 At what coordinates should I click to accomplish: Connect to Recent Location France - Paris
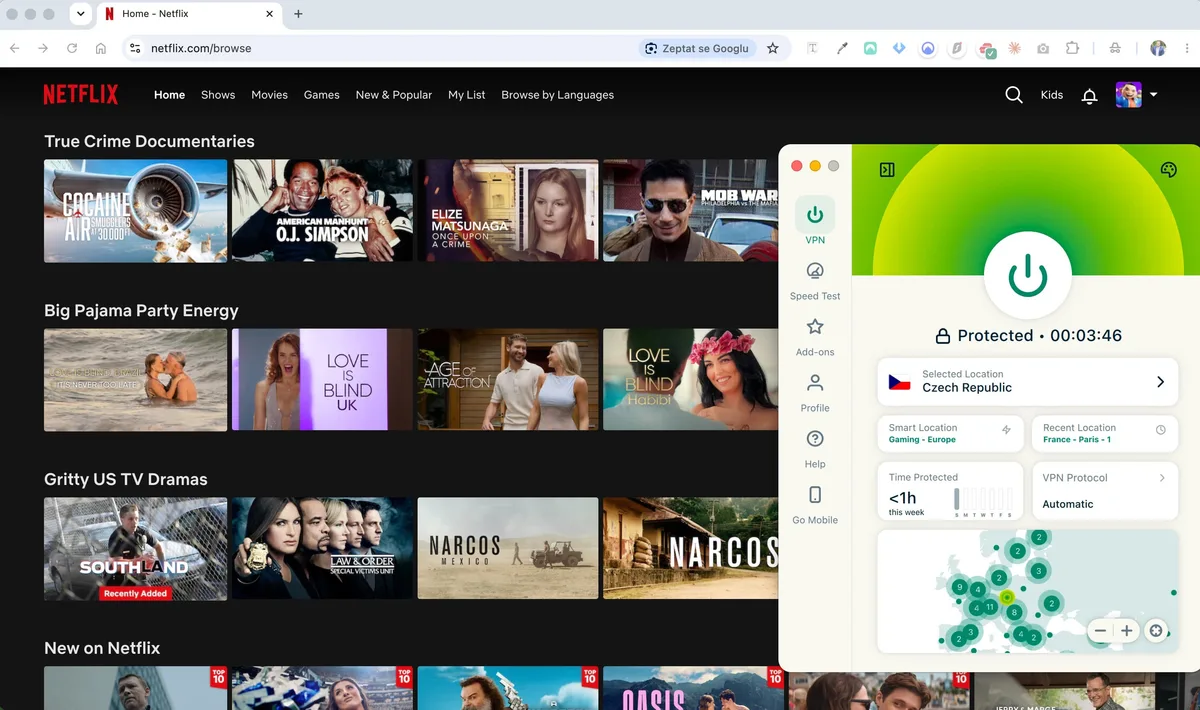[x=1104, y=434]
